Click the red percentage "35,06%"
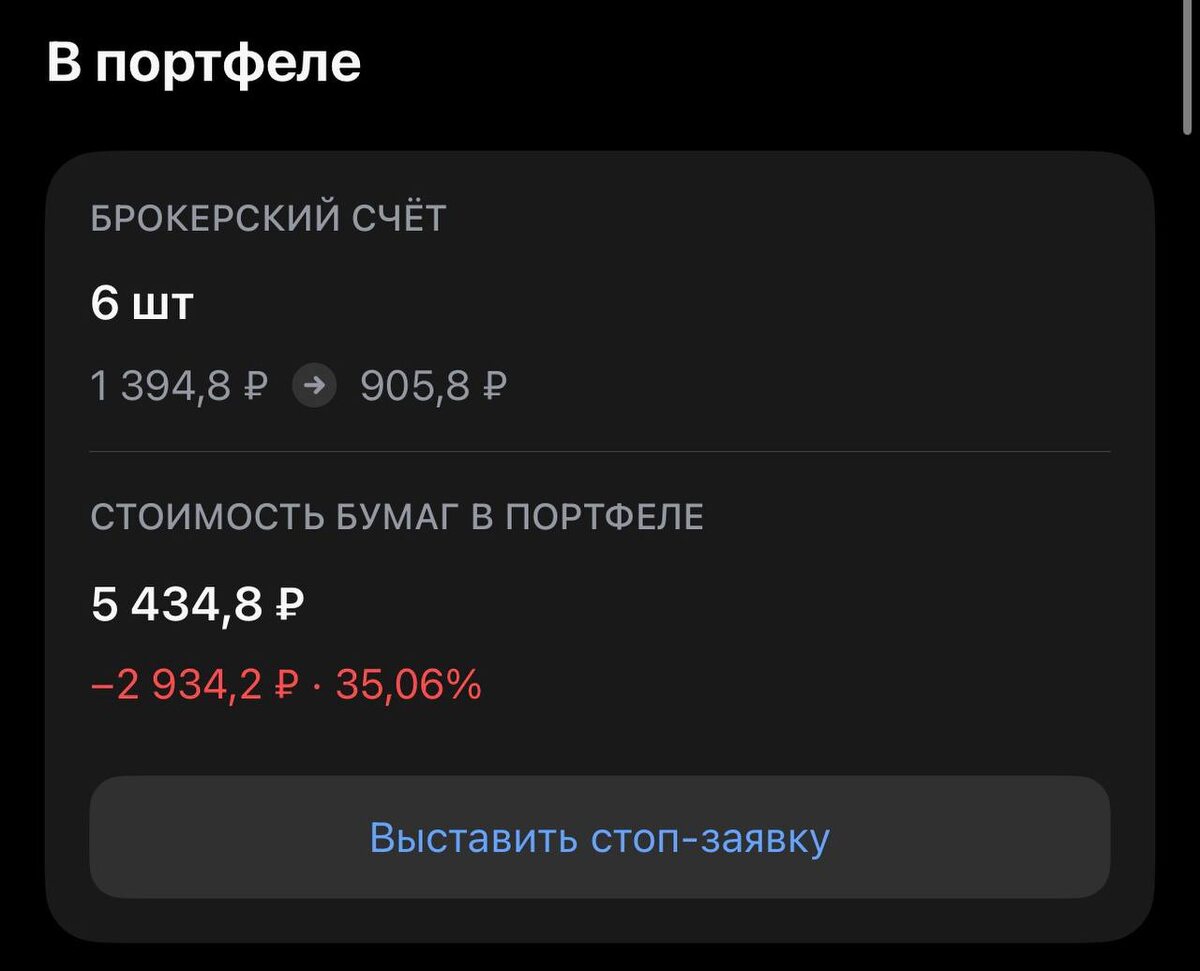Image resolution: width=1200 pixels, height=971 pixels. point(408,684)
